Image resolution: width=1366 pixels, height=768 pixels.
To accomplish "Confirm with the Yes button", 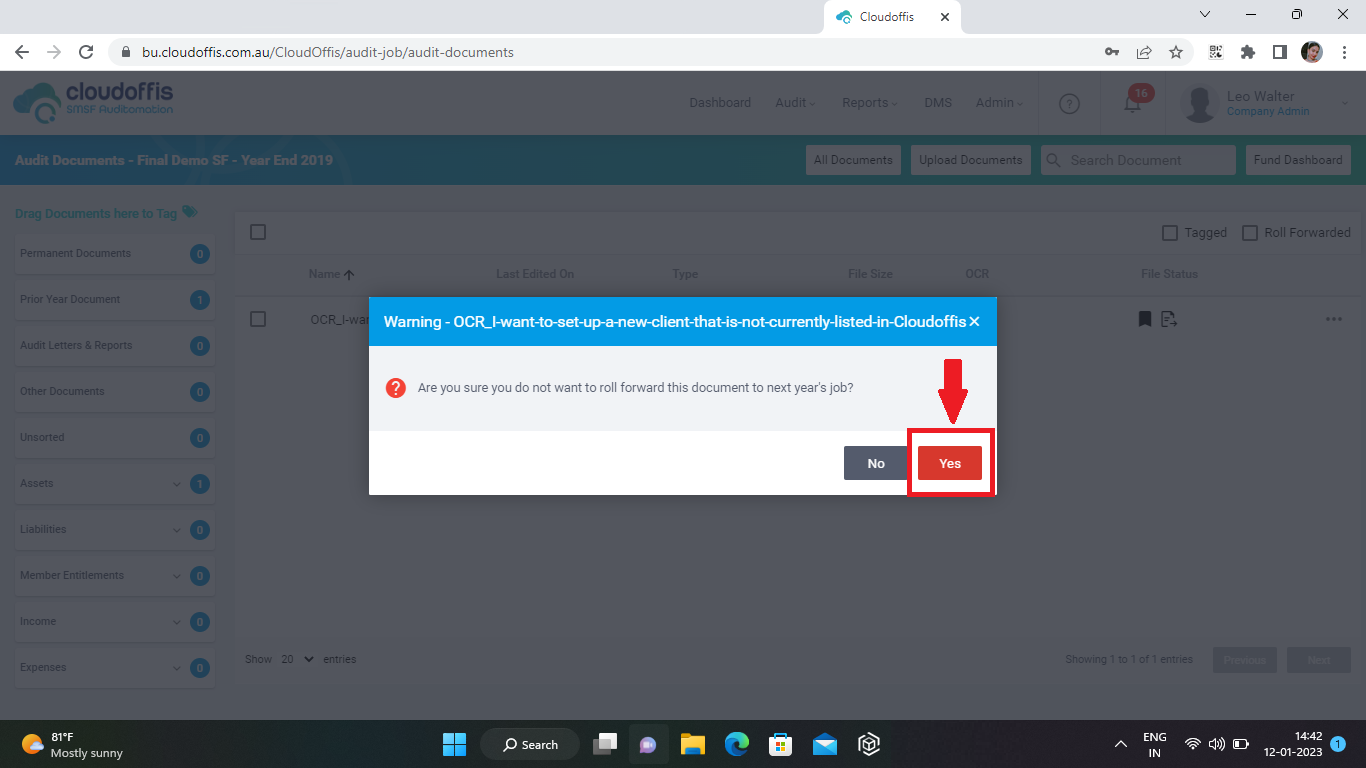I will tap(949, 463).
